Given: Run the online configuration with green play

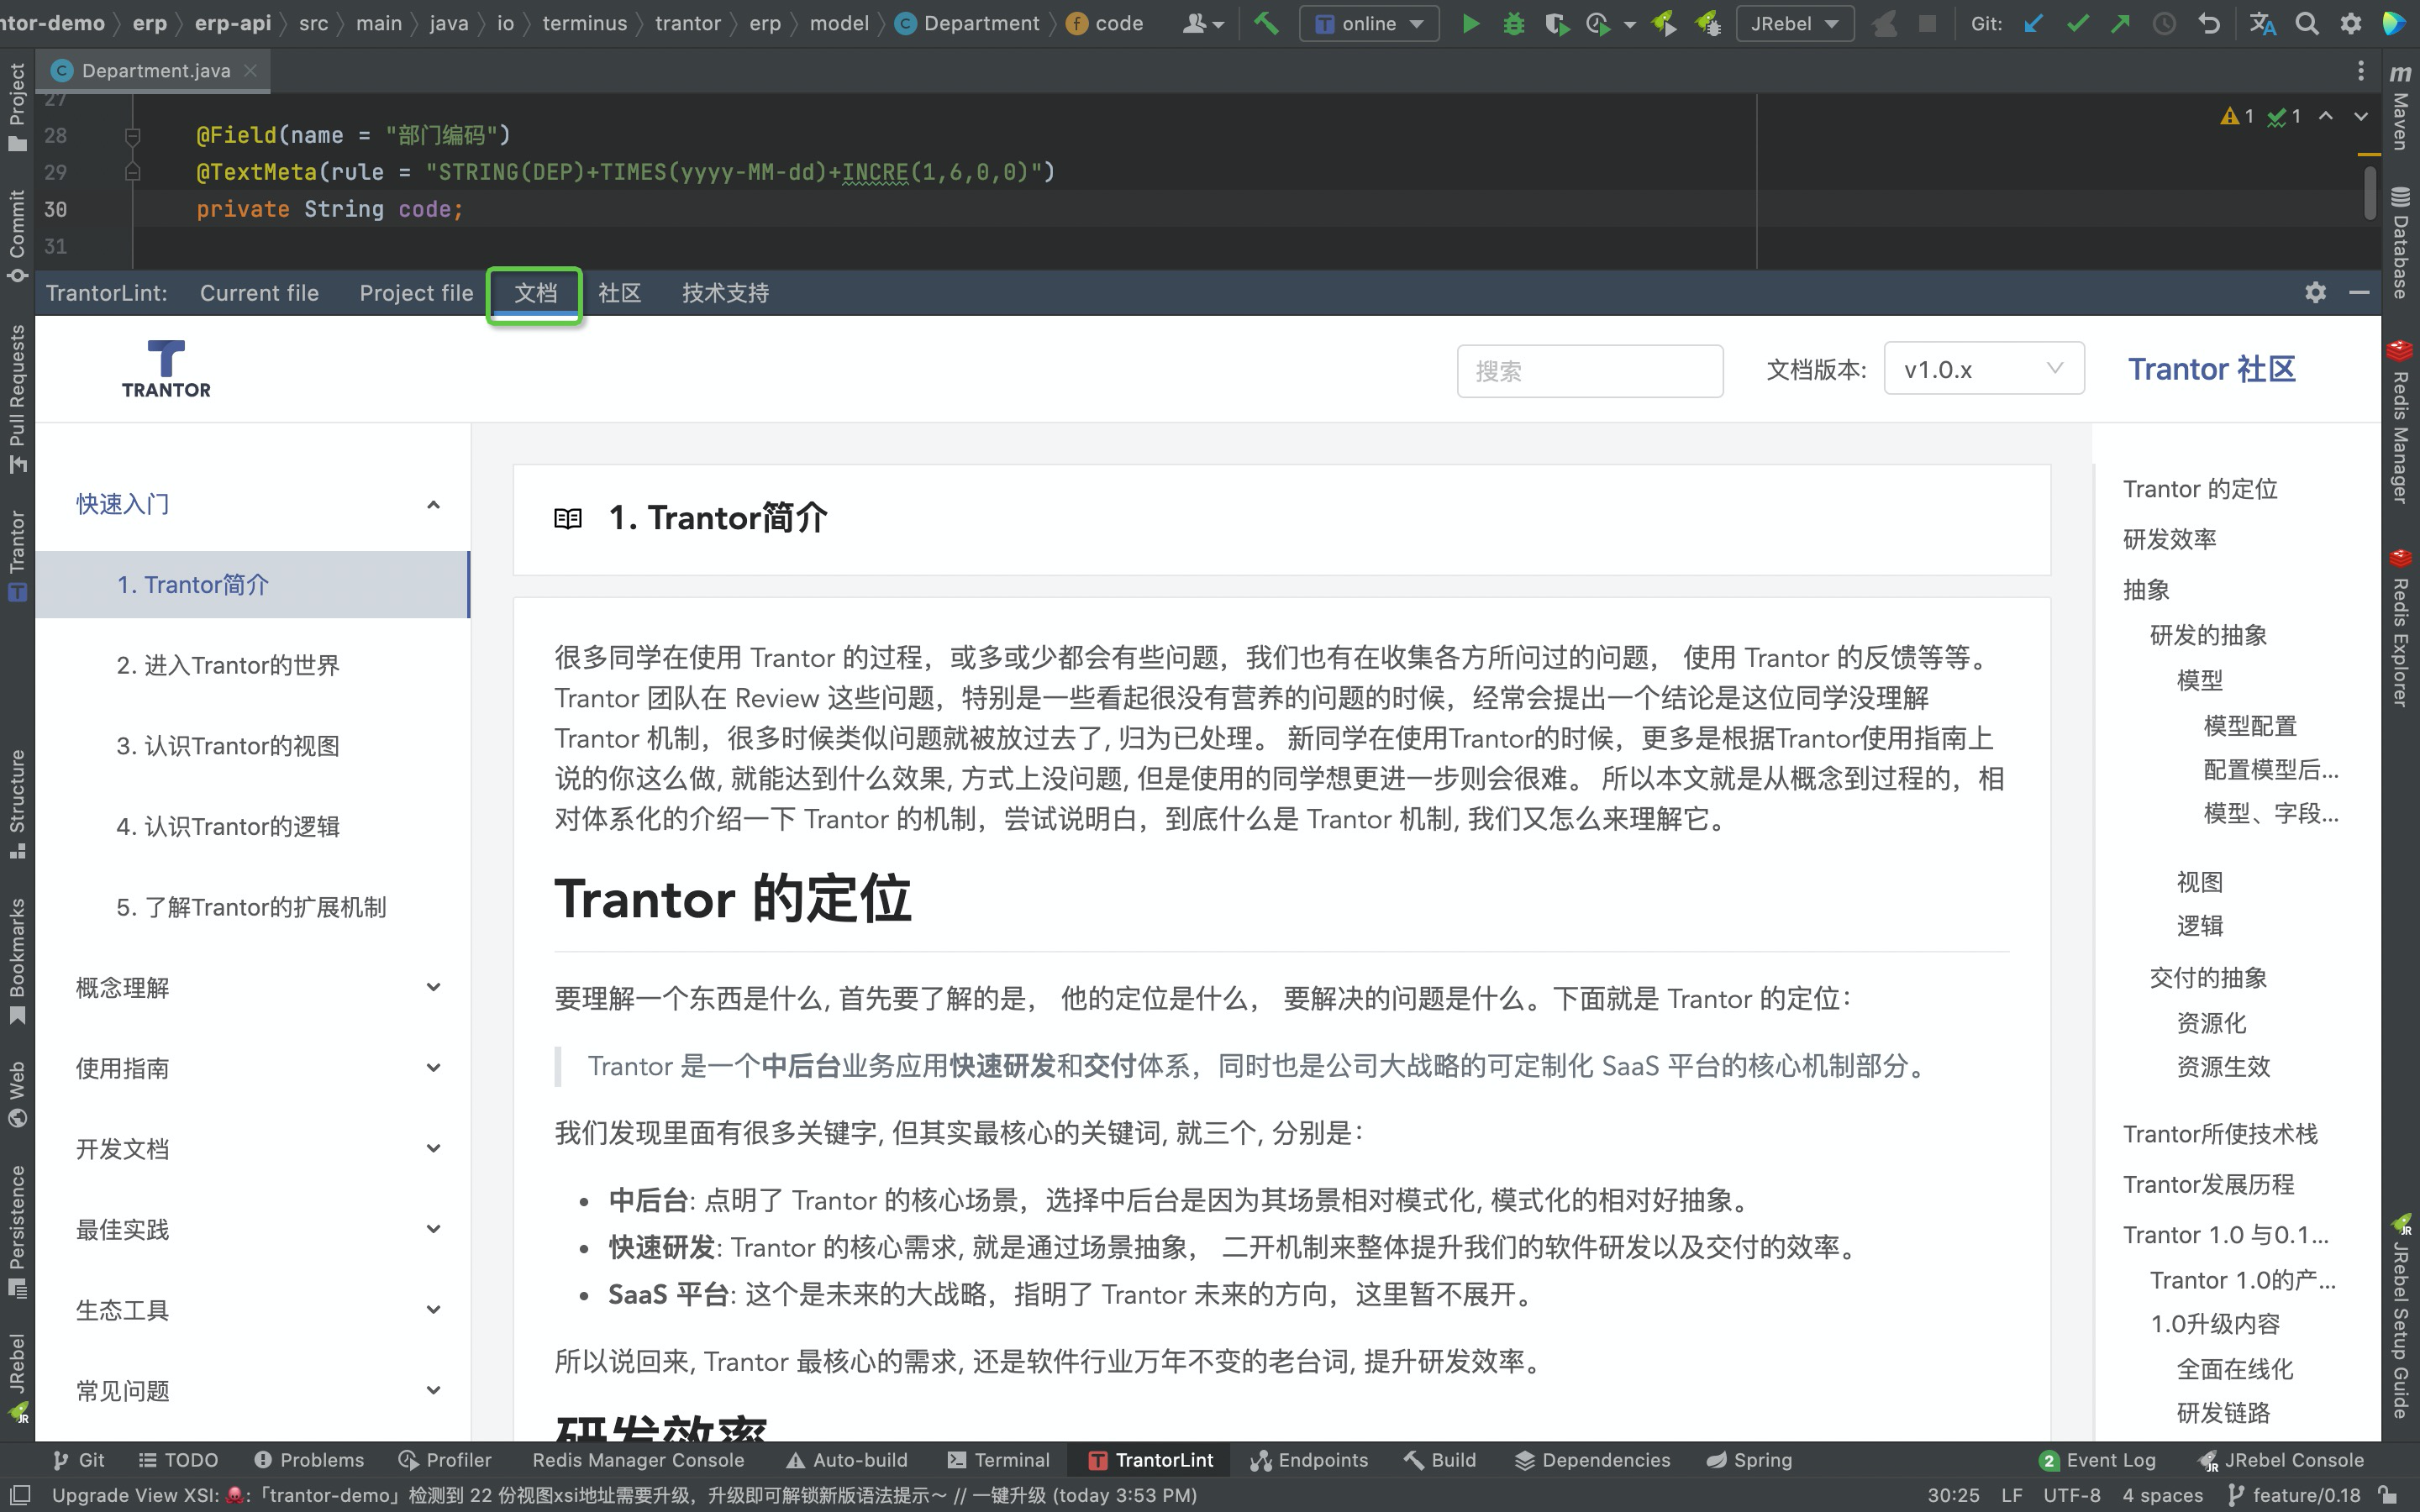Looking at the screenshot, I should point(1470,23).
